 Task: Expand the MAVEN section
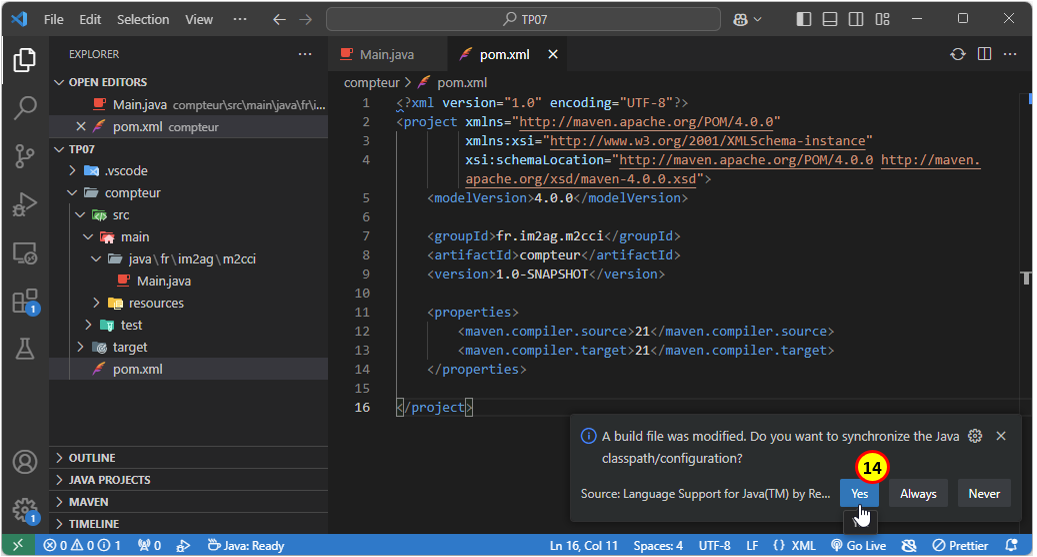(x=89, y=502)
